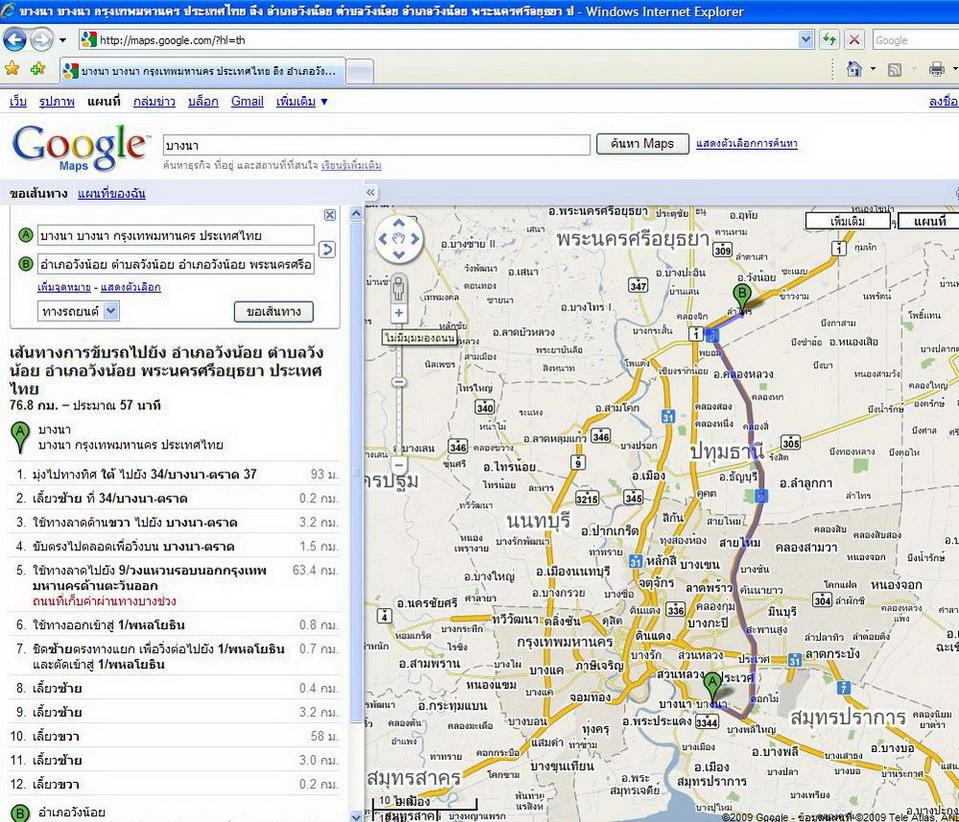959x822 pixels.
Task: Click the Home page icon
Action: (854, 69)
